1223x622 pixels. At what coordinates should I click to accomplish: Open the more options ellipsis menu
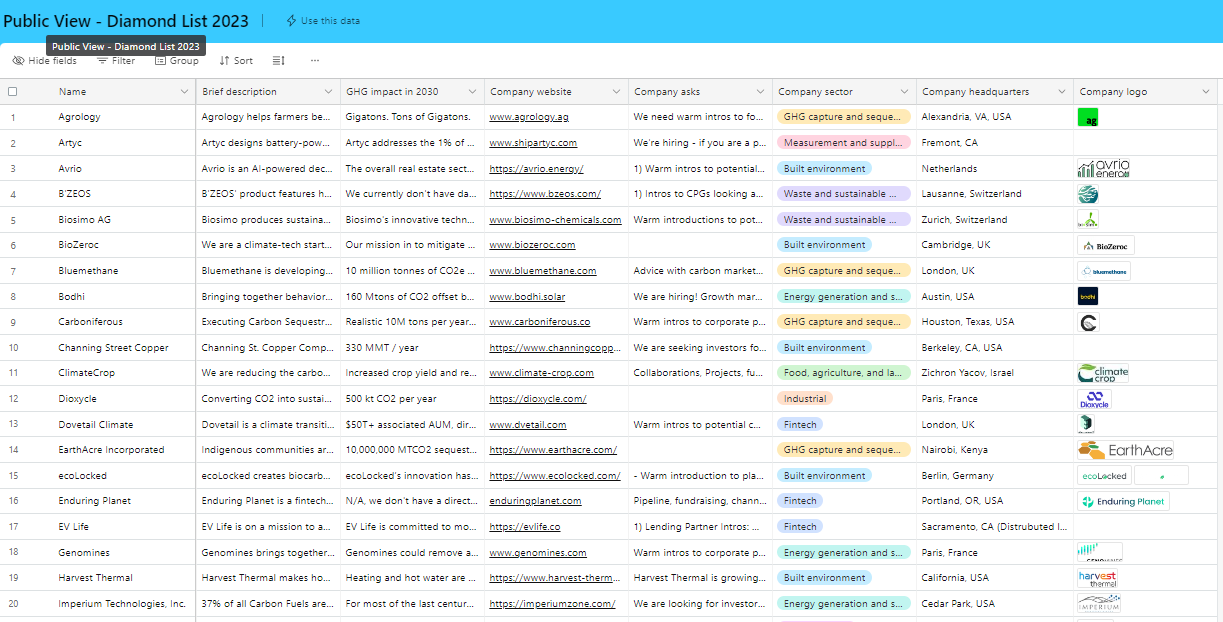(x=315, y=61)
